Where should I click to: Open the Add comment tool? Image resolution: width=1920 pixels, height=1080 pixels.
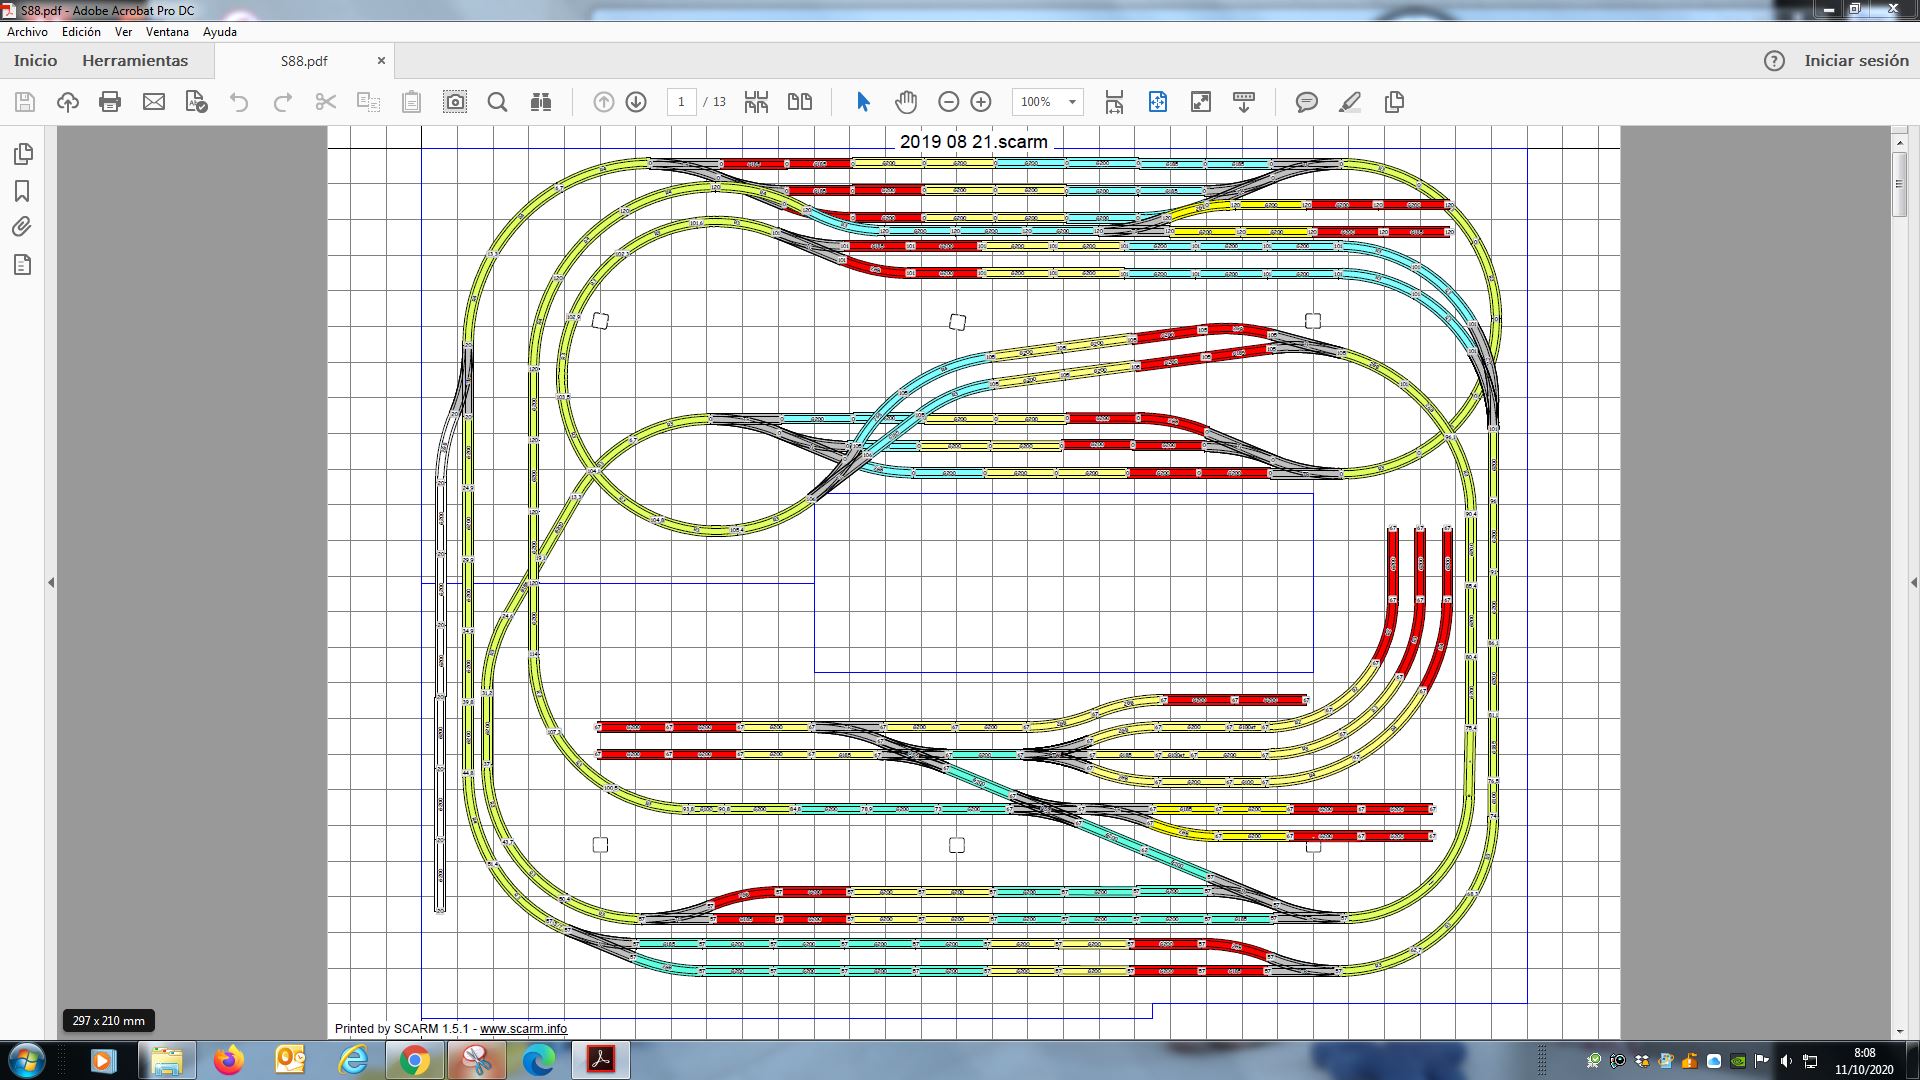click(1306, 102)
